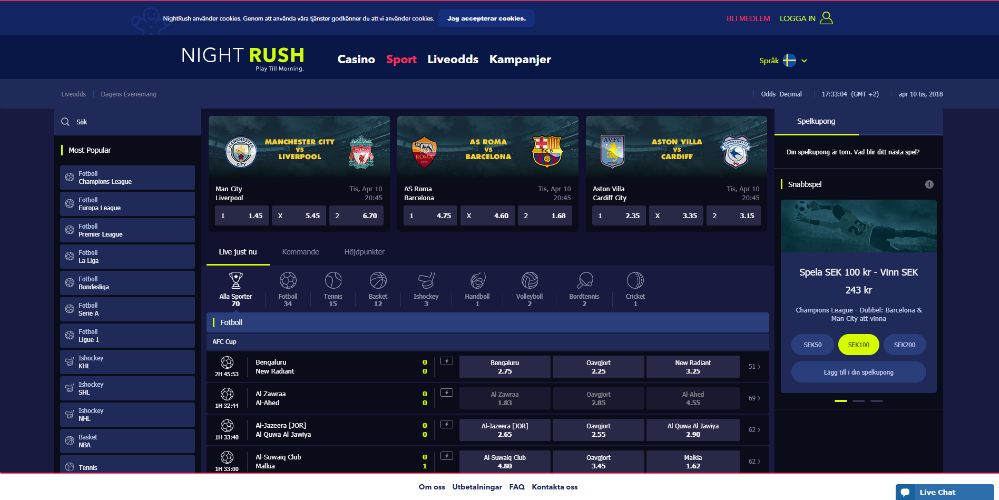
Task: Select SEK50 stake option
Action: (x=812, y=345)
